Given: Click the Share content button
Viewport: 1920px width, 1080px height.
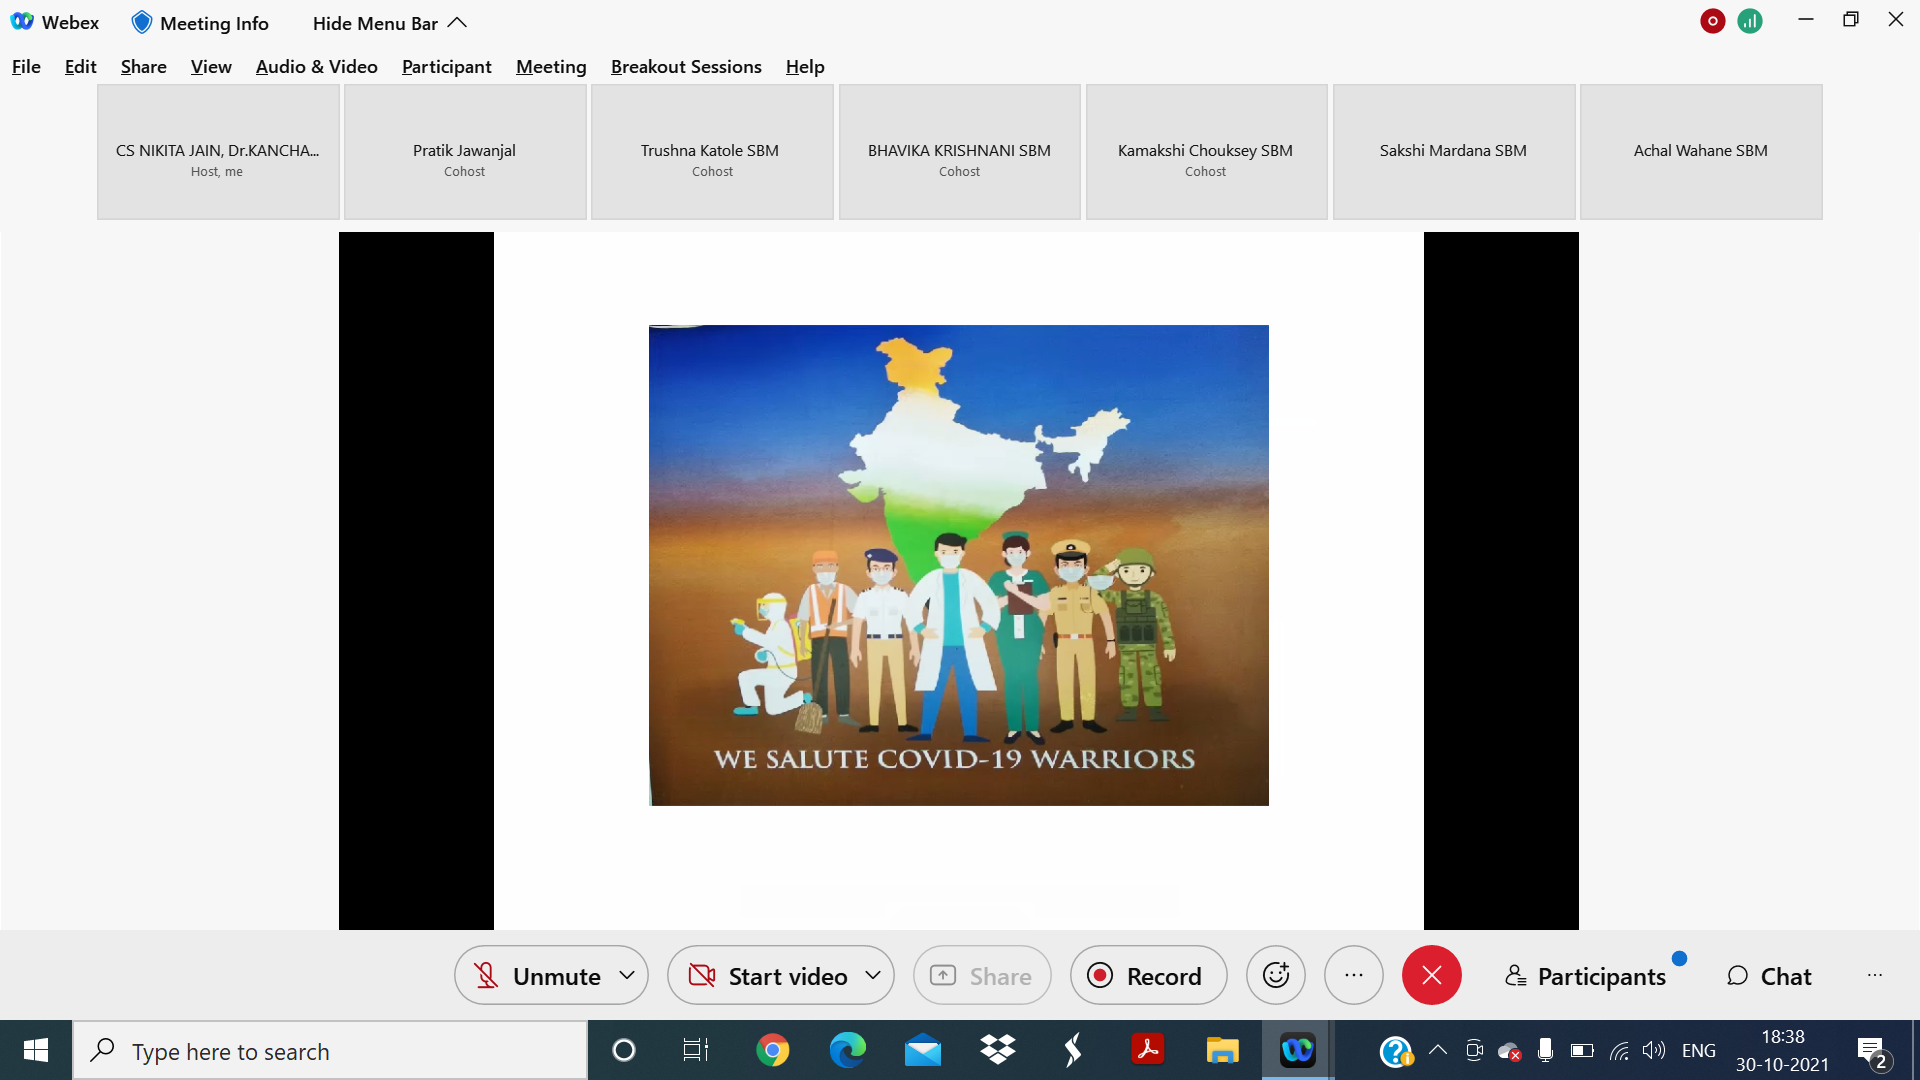Looking at the screenshot, I should pos(982,976).
